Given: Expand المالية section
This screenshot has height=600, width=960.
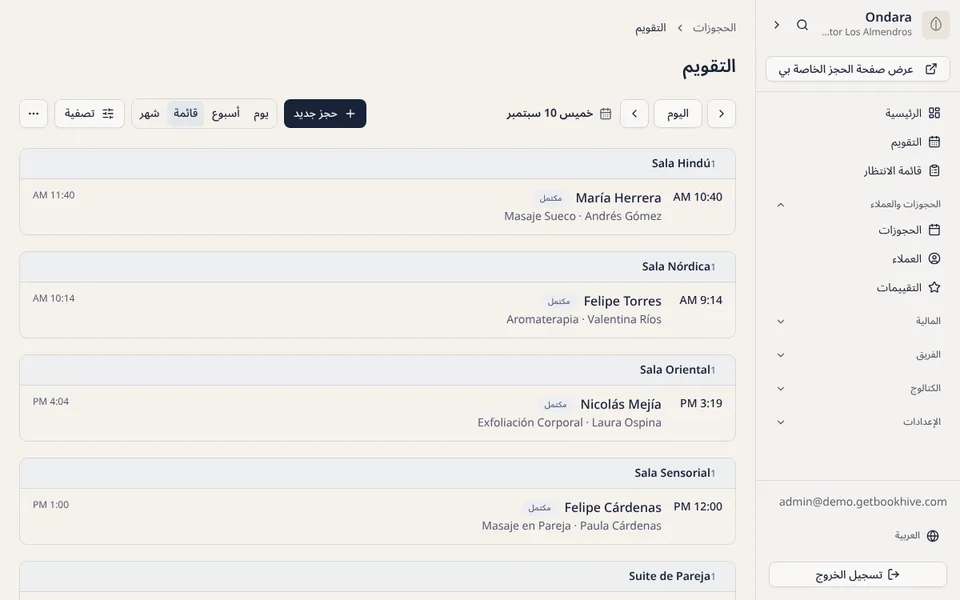Looking at the screenshot, I should pyautogui.click(x=858, y=321).
